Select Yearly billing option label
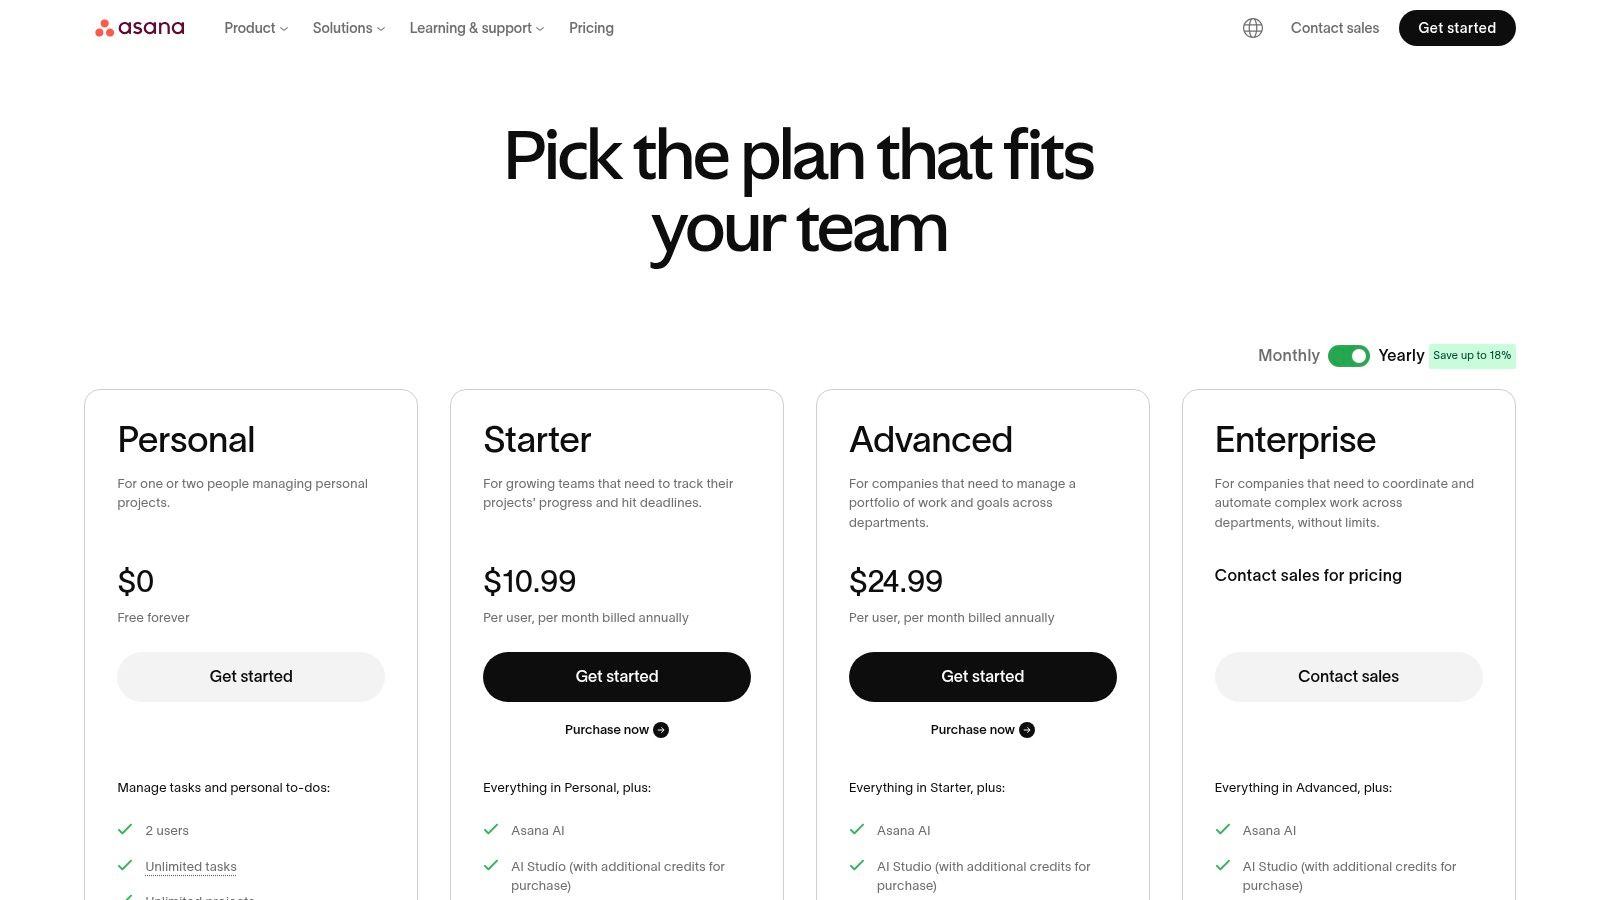This screenshot has height=900, width=1600. (1400, 356)
